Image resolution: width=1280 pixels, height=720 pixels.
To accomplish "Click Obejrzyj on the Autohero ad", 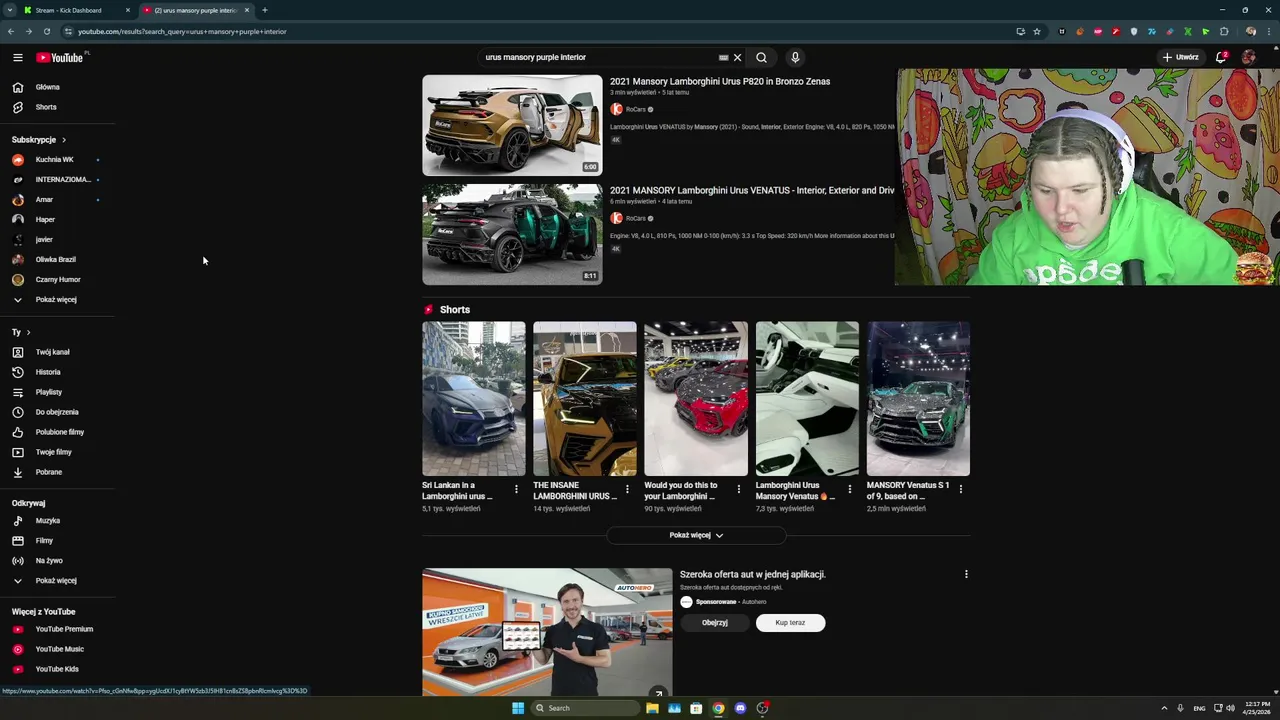I will pyautogui.click(x=714, y=622).
